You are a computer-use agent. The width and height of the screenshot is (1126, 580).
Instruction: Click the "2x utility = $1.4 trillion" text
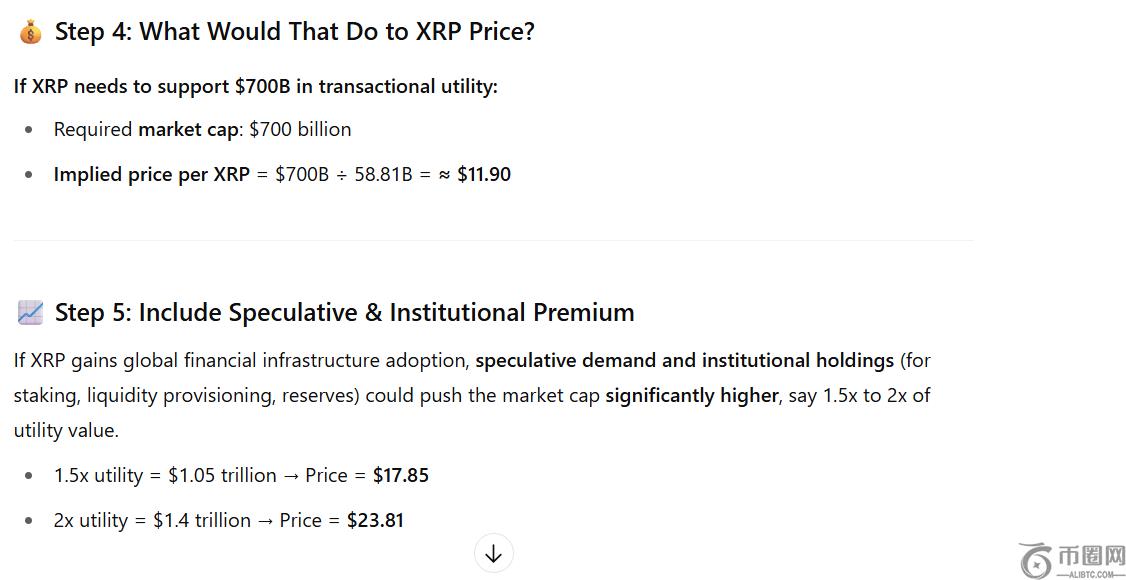pos(152,521)
